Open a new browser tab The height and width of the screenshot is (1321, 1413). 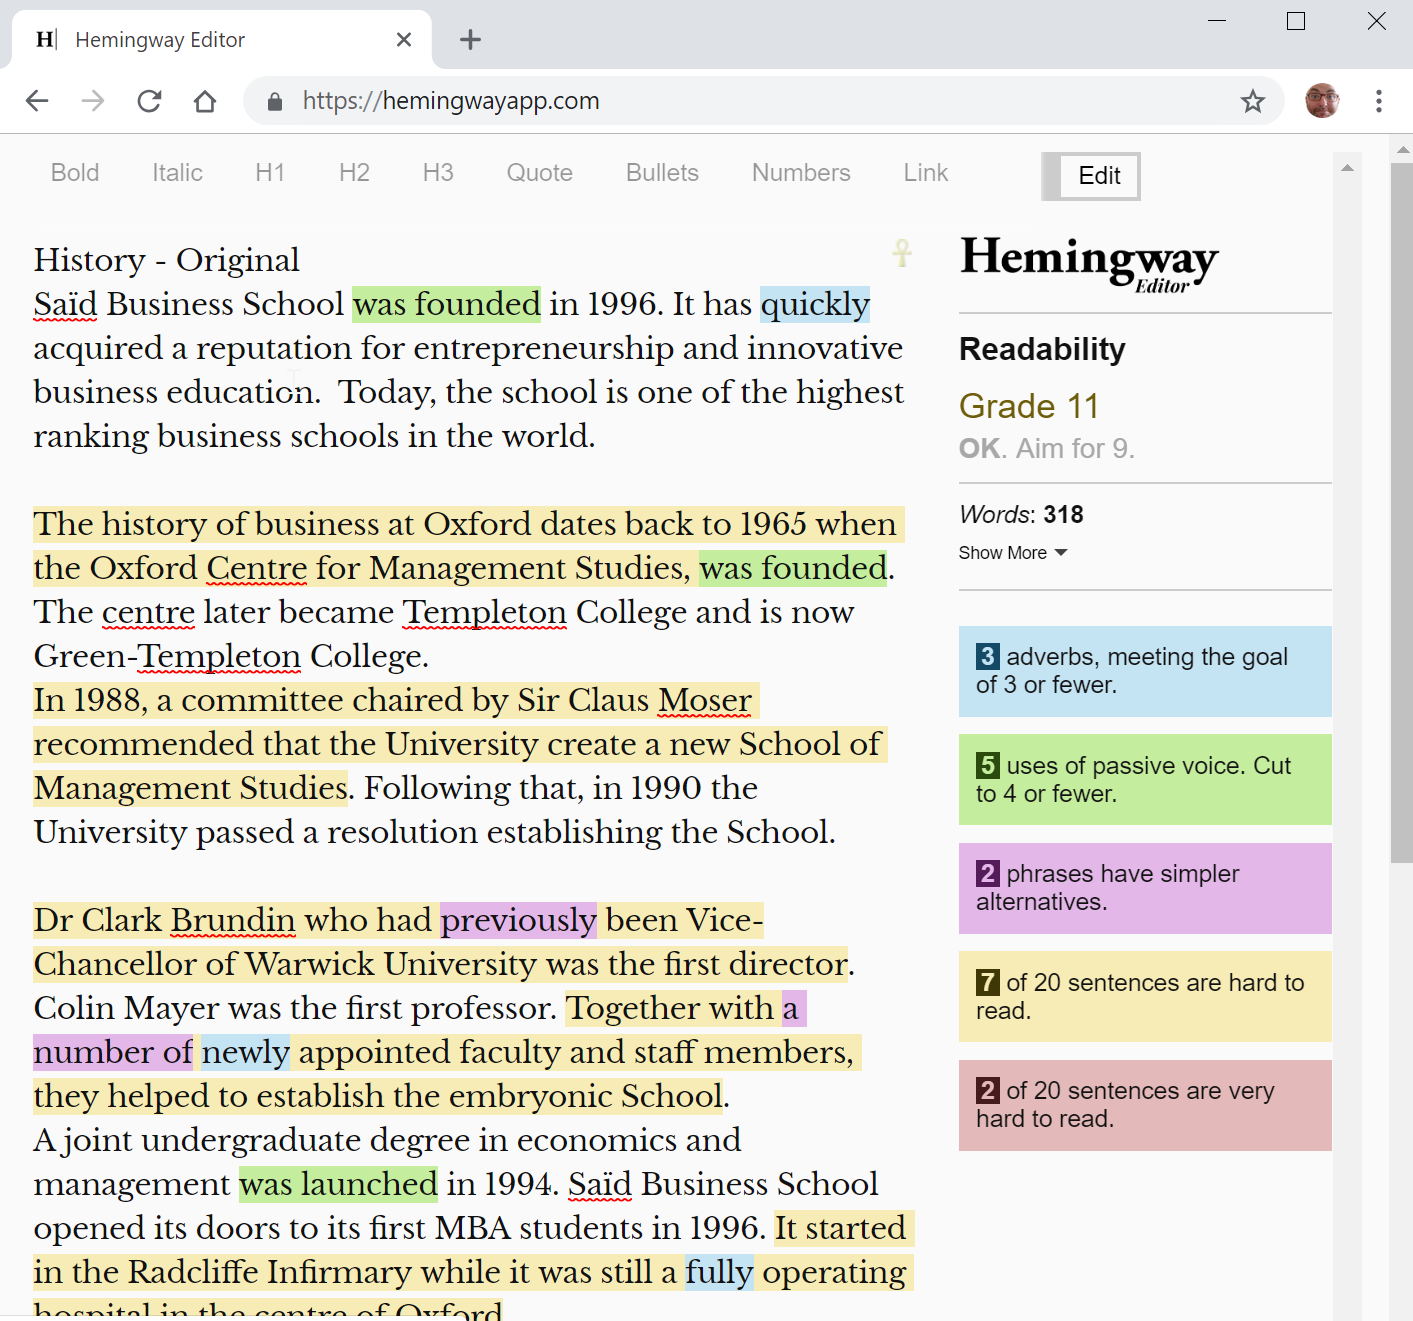coord(470,39)
